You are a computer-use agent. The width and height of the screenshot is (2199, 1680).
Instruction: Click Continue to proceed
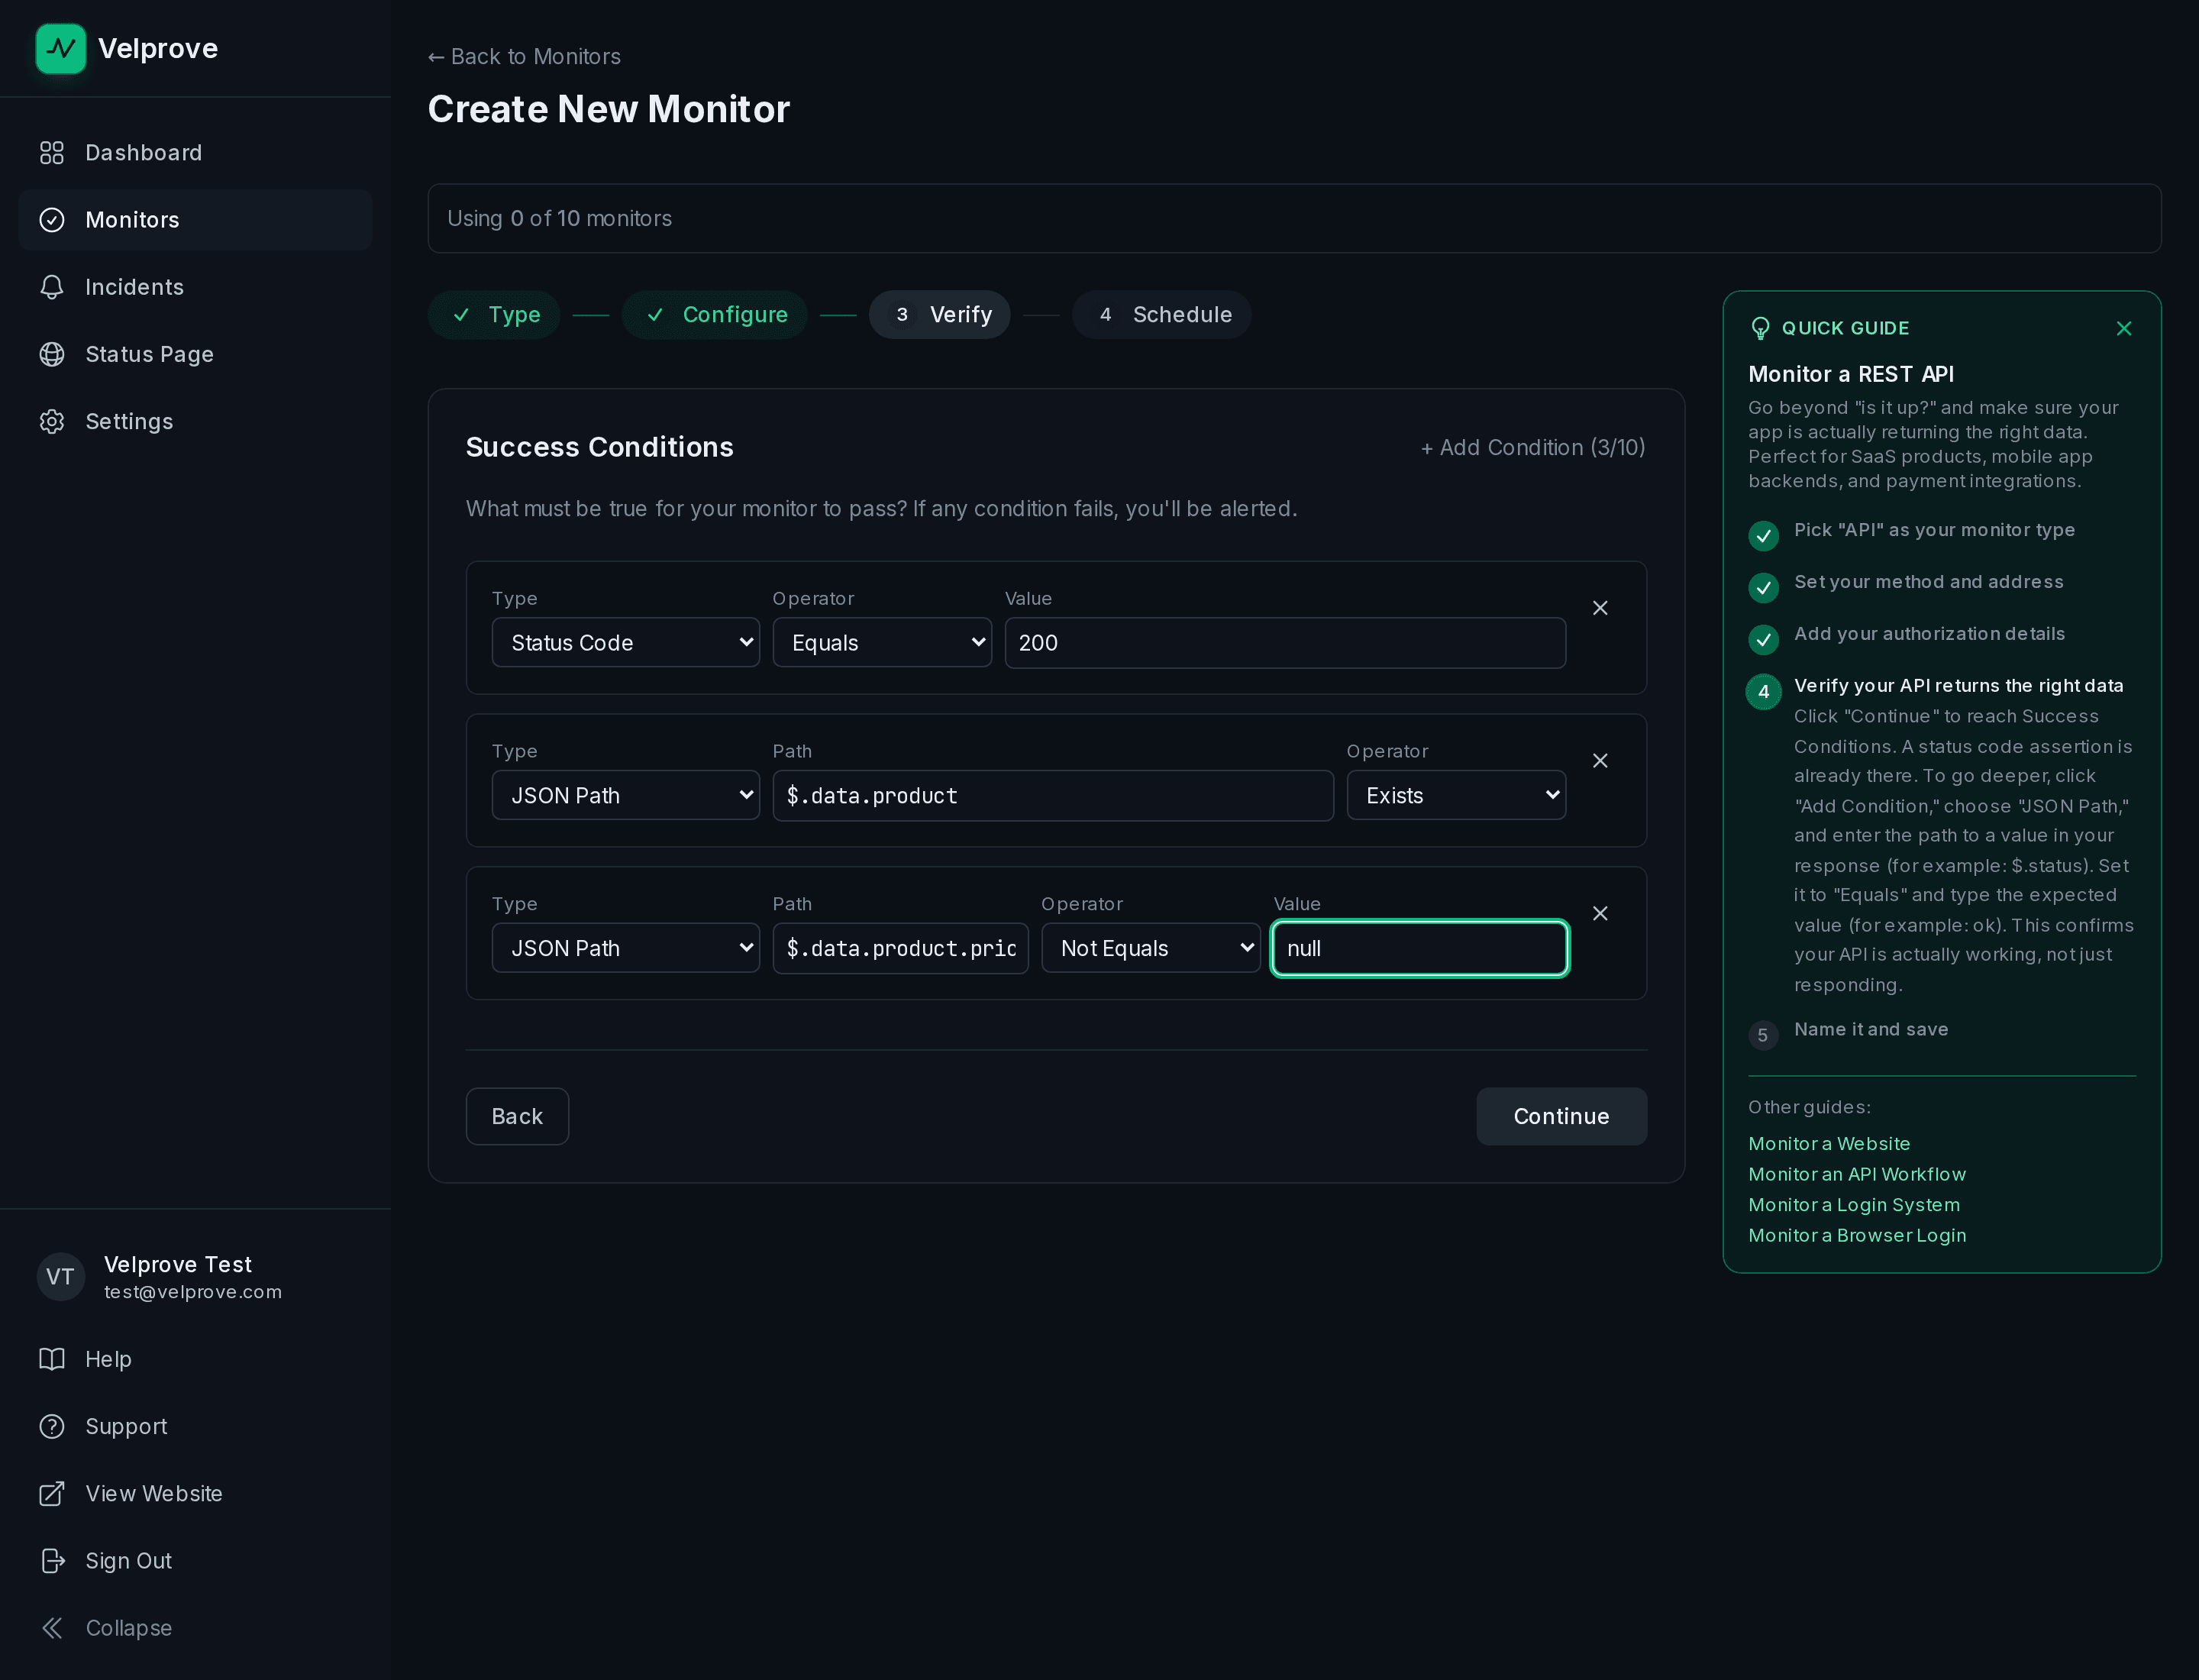[1561, 1116]
